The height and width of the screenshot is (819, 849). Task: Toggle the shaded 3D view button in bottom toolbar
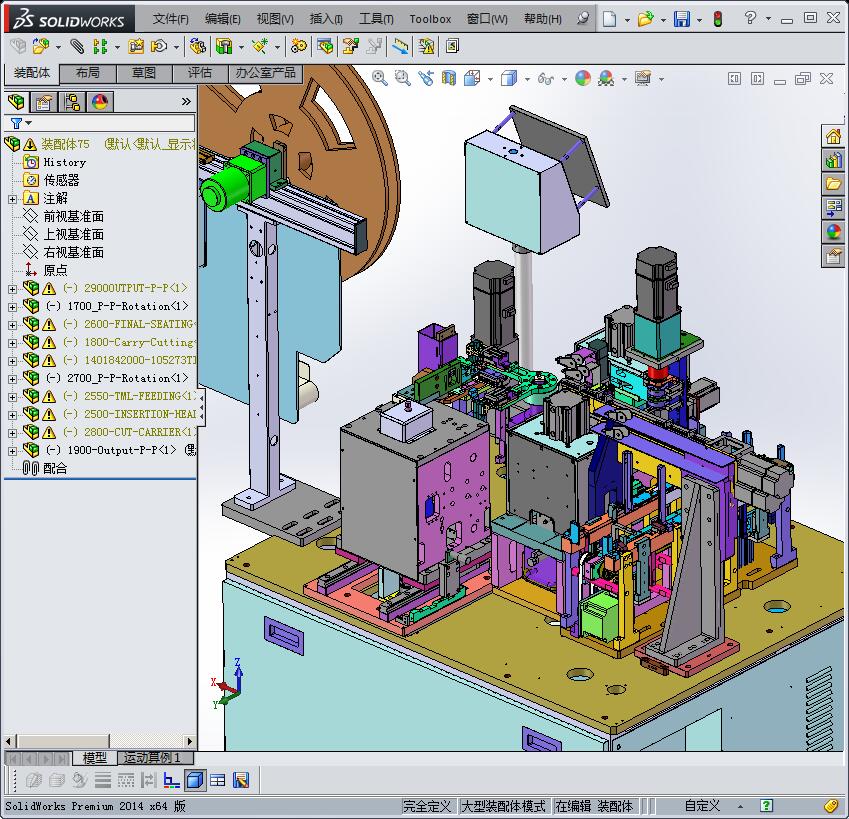pyautogui.click(x=195, y=780)
